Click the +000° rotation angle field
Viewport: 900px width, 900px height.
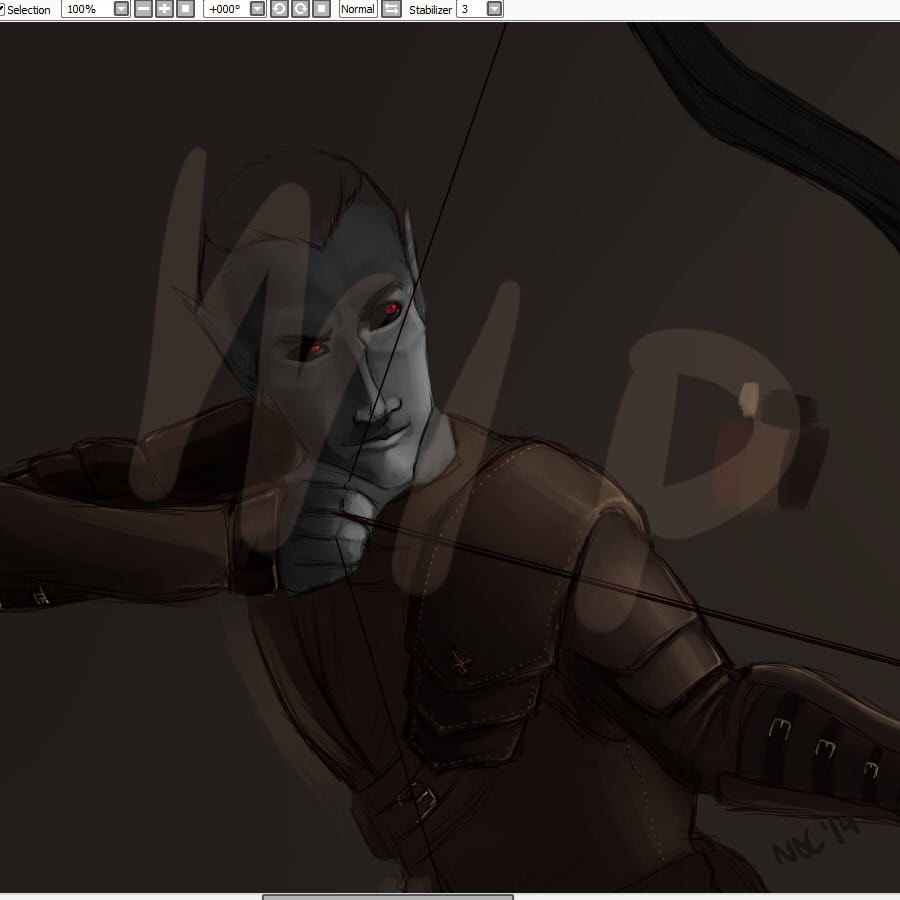[x=224, y=9]
